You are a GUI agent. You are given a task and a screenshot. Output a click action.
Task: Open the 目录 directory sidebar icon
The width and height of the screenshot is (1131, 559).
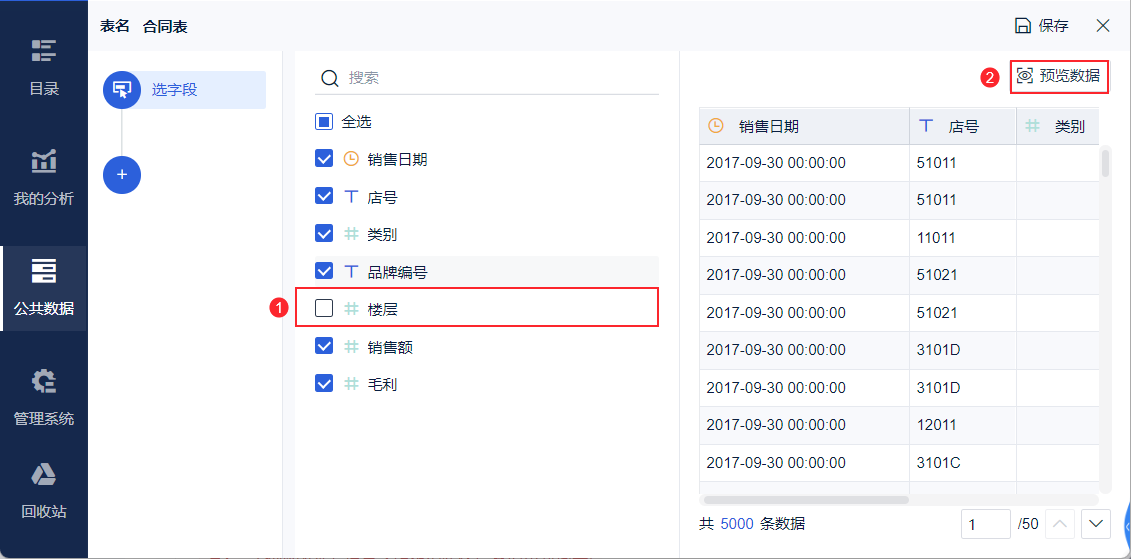[x=43, y=51]
